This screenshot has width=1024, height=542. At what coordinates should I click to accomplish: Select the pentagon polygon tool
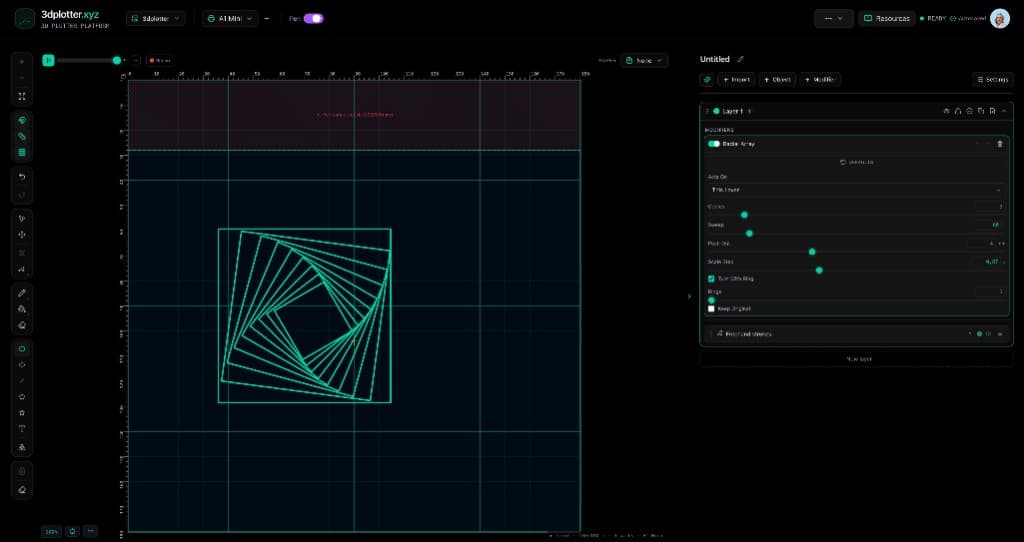[x=22, y=397]
